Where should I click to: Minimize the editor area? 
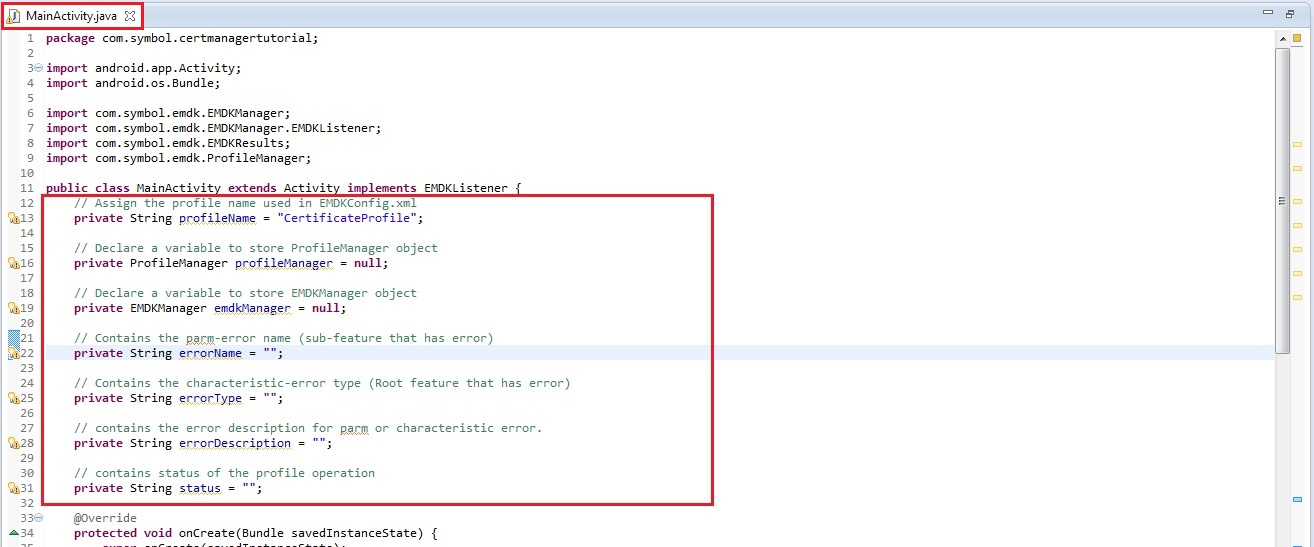point(1267,13)
